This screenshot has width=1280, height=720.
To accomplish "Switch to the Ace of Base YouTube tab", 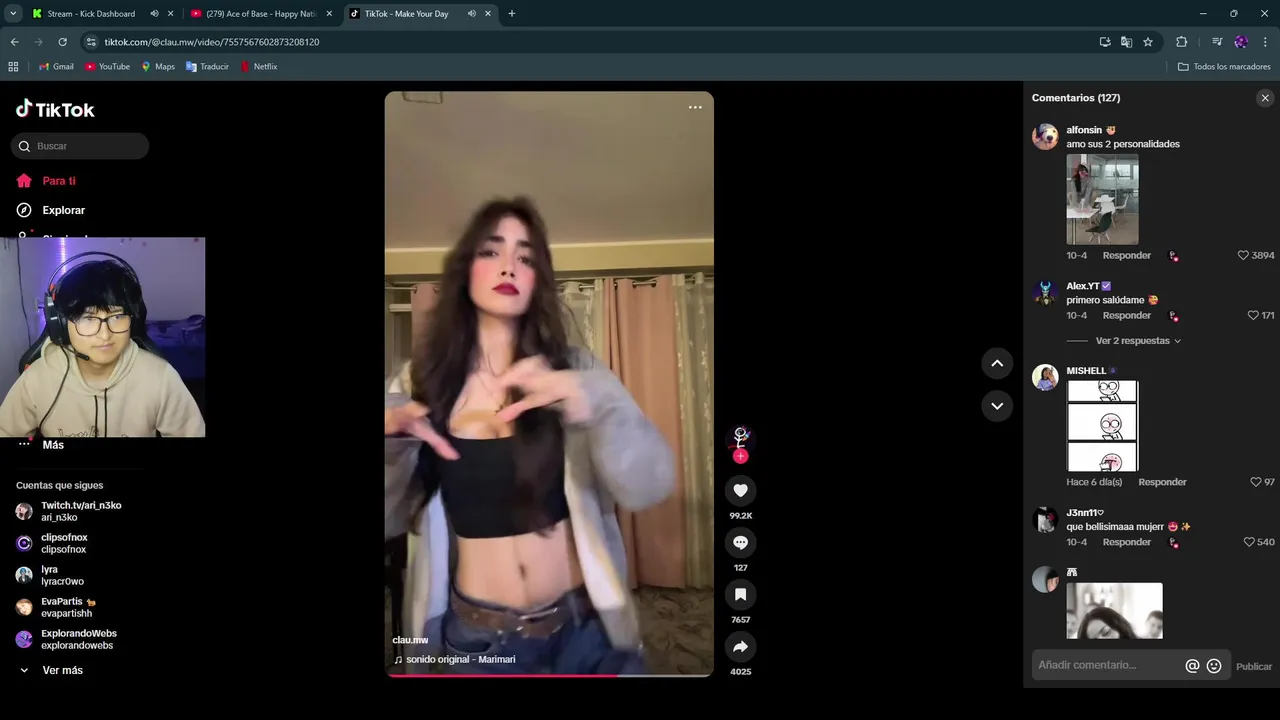I will click(260, 14).
